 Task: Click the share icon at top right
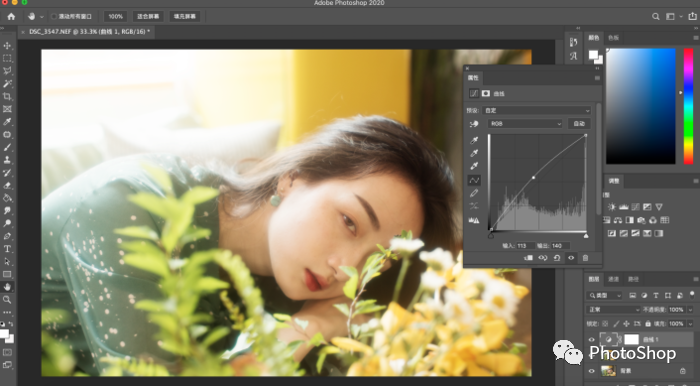click(x=692, y=17)
